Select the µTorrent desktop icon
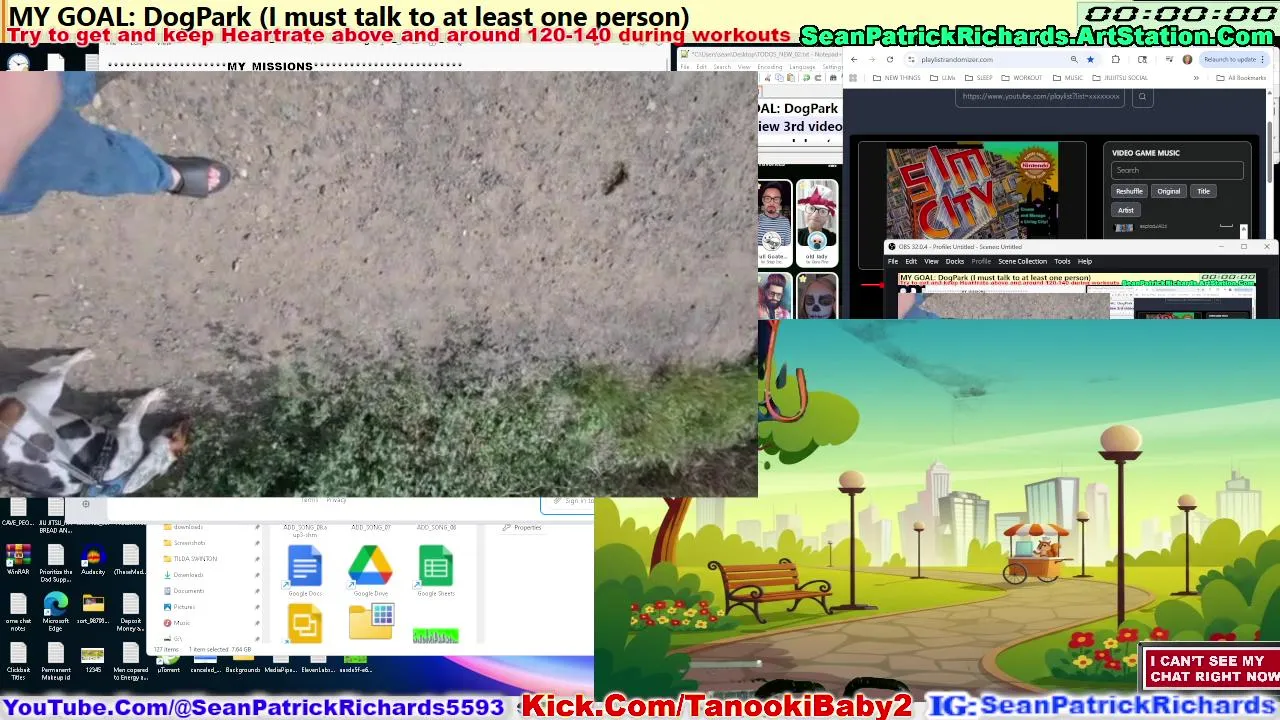The image size is (1280, 720). 169,664
